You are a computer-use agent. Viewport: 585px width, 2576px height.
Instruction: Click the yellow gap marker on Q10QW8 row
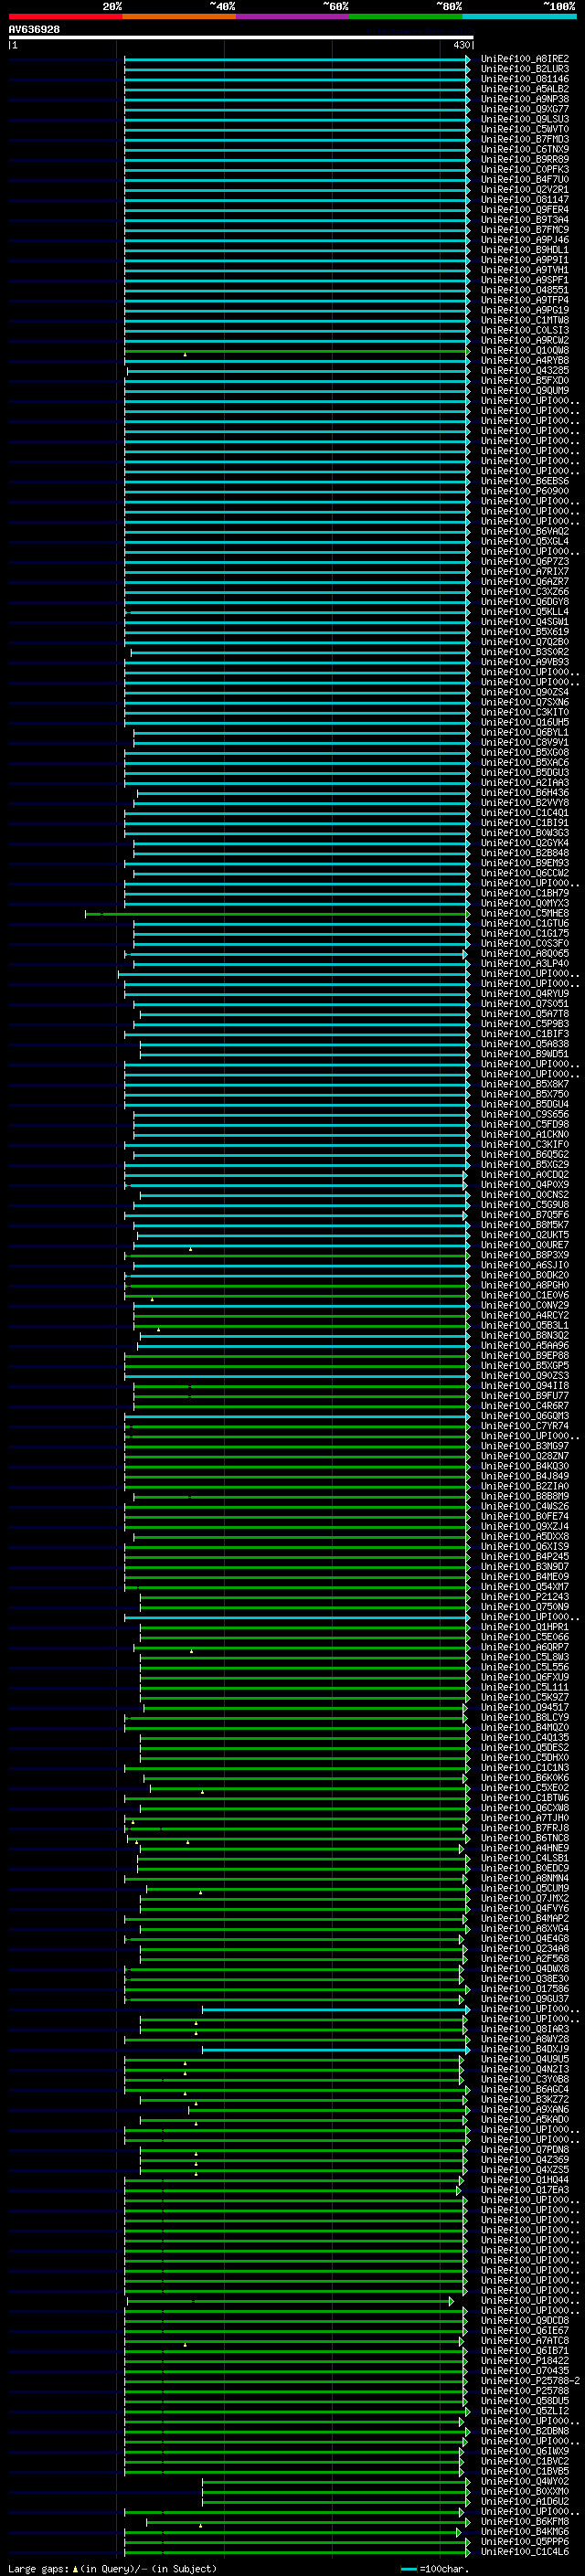[x=185, y=354]
